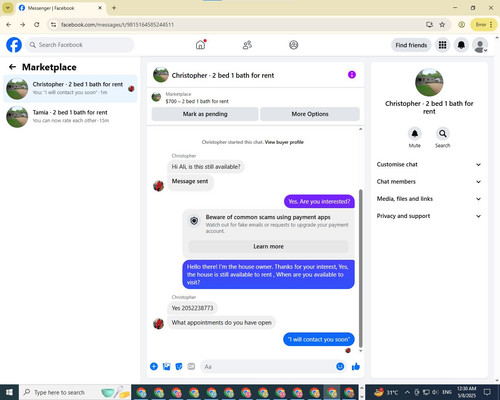Open the View buyer profile link
This screenshot has height=400, width=500.
[x=284, y=142]
